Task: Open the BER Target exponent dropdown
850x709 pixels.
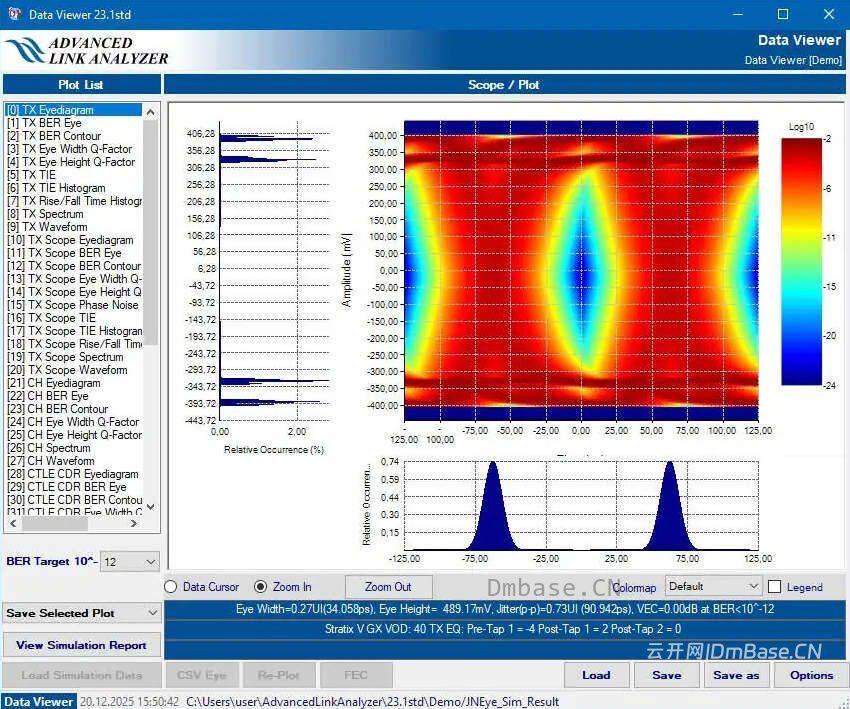Action: pyautogui.click(x=130, y=562)
